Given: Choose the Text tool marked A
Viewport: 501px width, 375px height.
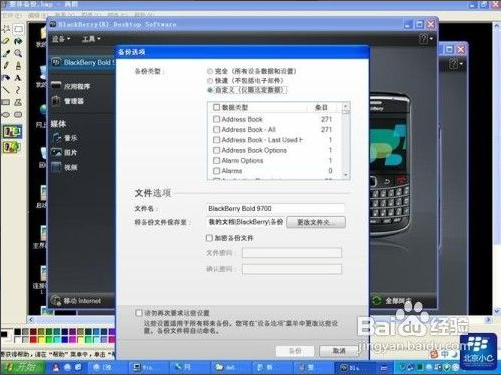Looking at the screenshot, I should (18, 78).
